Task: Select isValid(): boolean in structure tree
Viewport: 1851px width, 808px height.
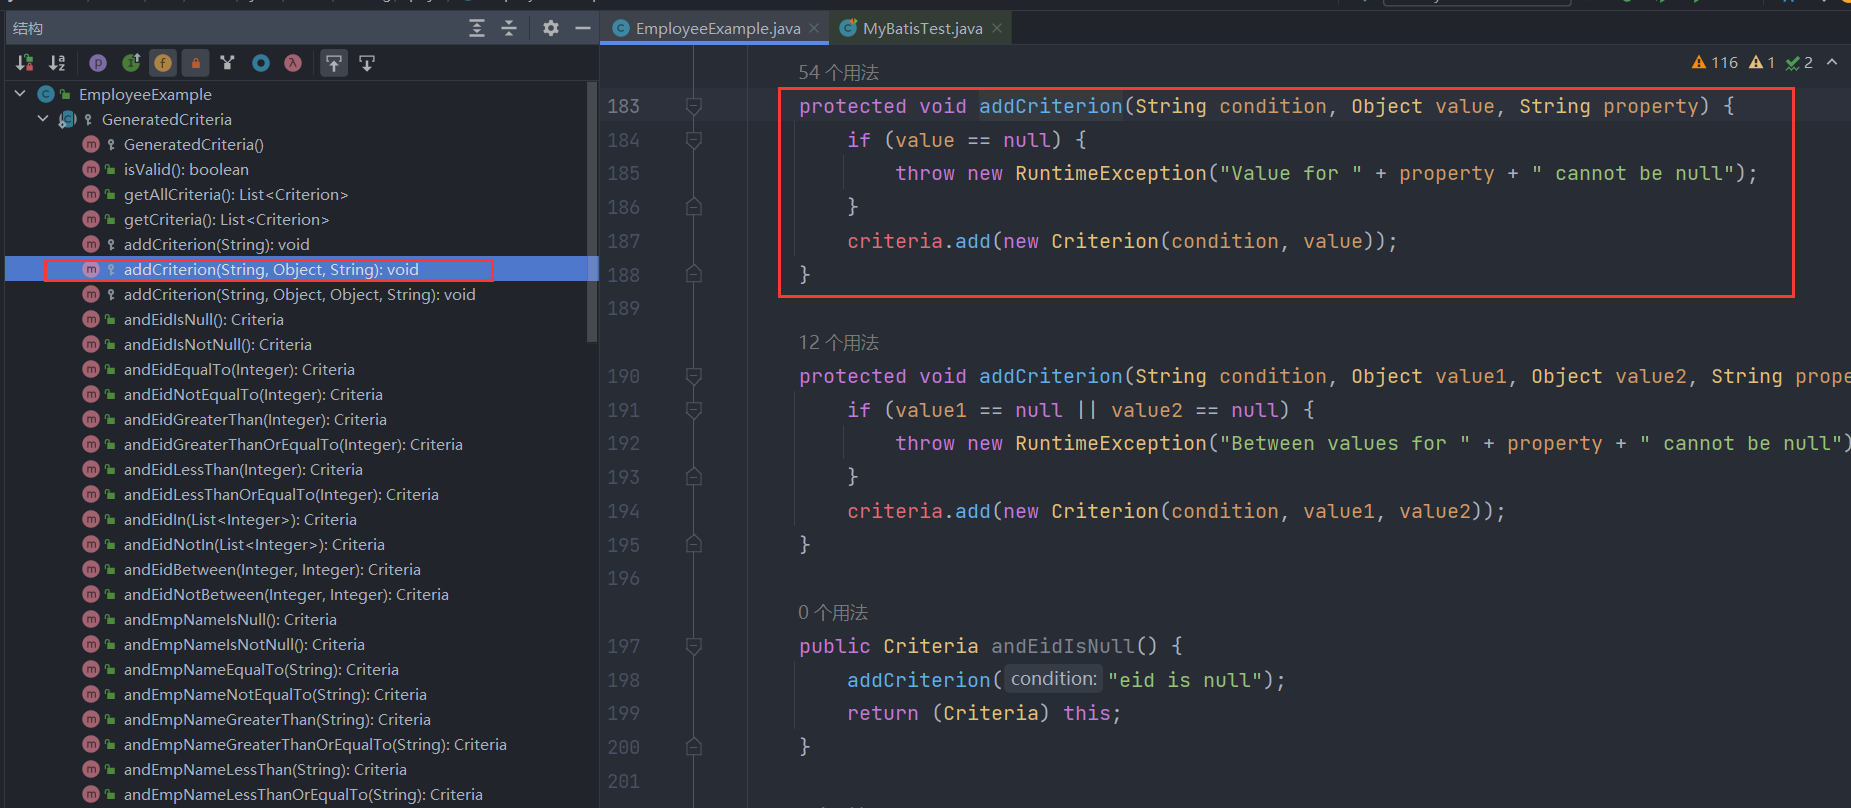Action: point(186,169)
